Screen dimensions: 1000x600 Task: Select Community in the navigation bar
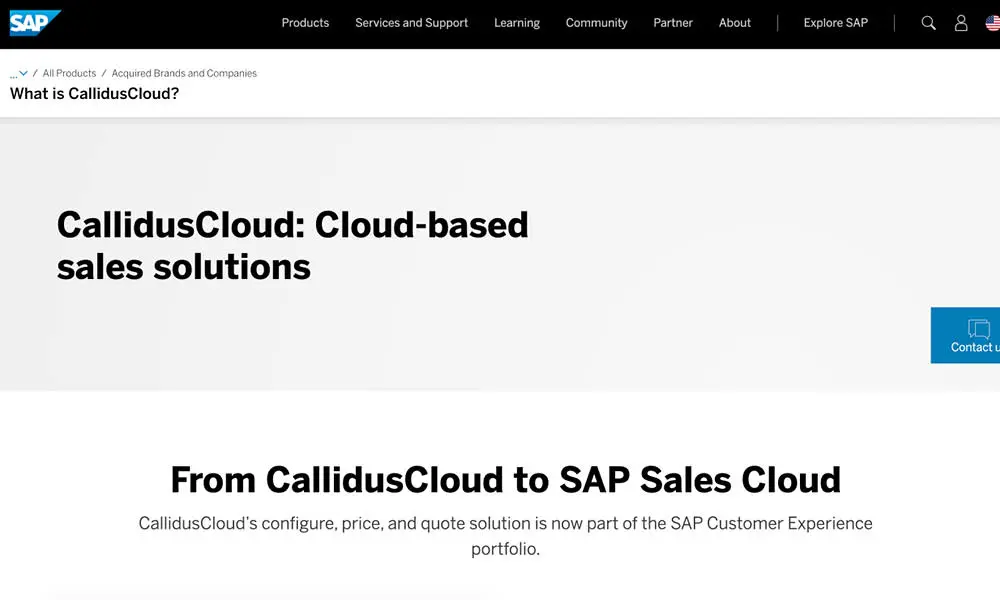[x=596, y=22]
